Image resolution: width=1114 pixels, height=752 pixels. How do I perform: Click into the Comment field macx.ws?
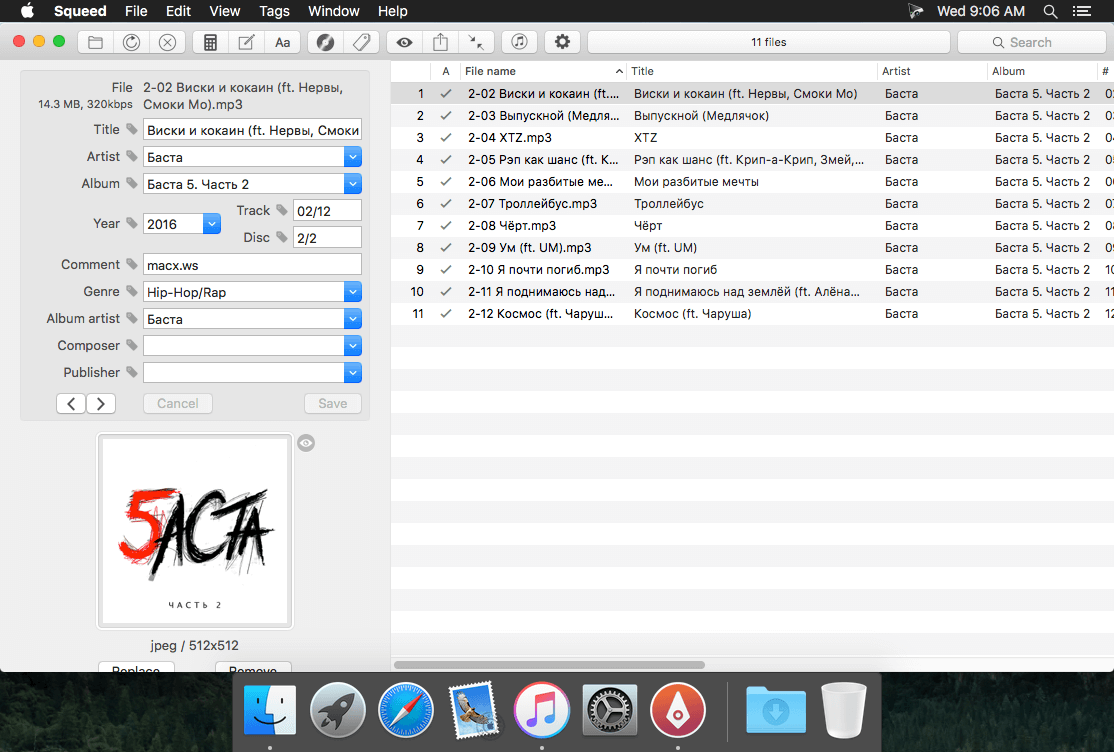pos(252,265)
